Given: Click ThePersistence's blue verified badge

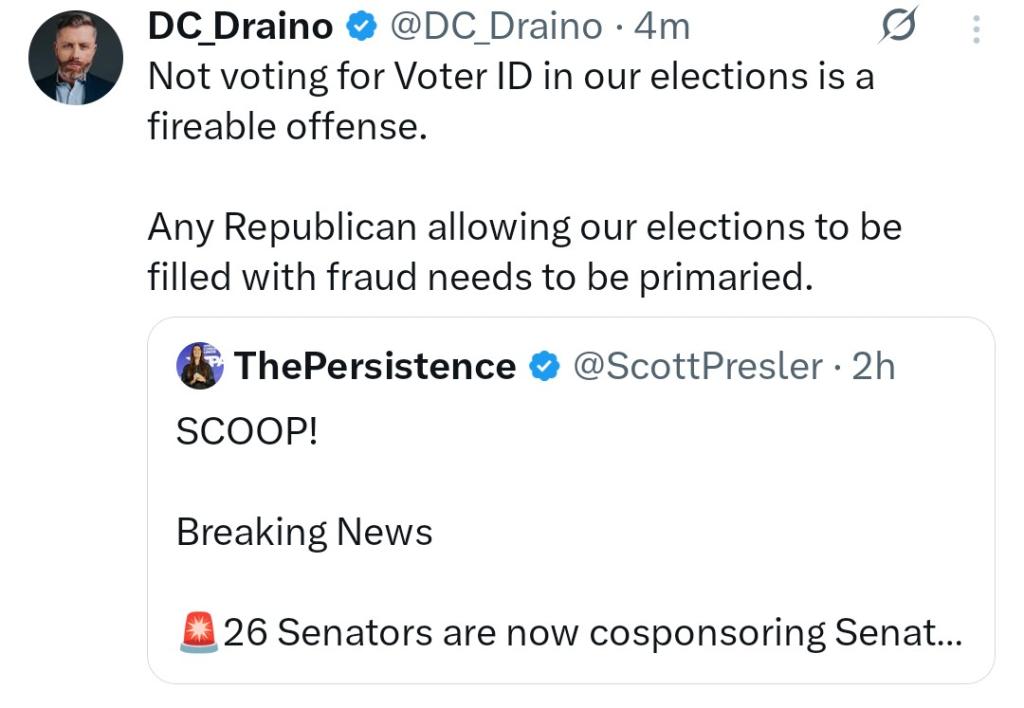Looking at the screenshot, I should pos(543,367).
